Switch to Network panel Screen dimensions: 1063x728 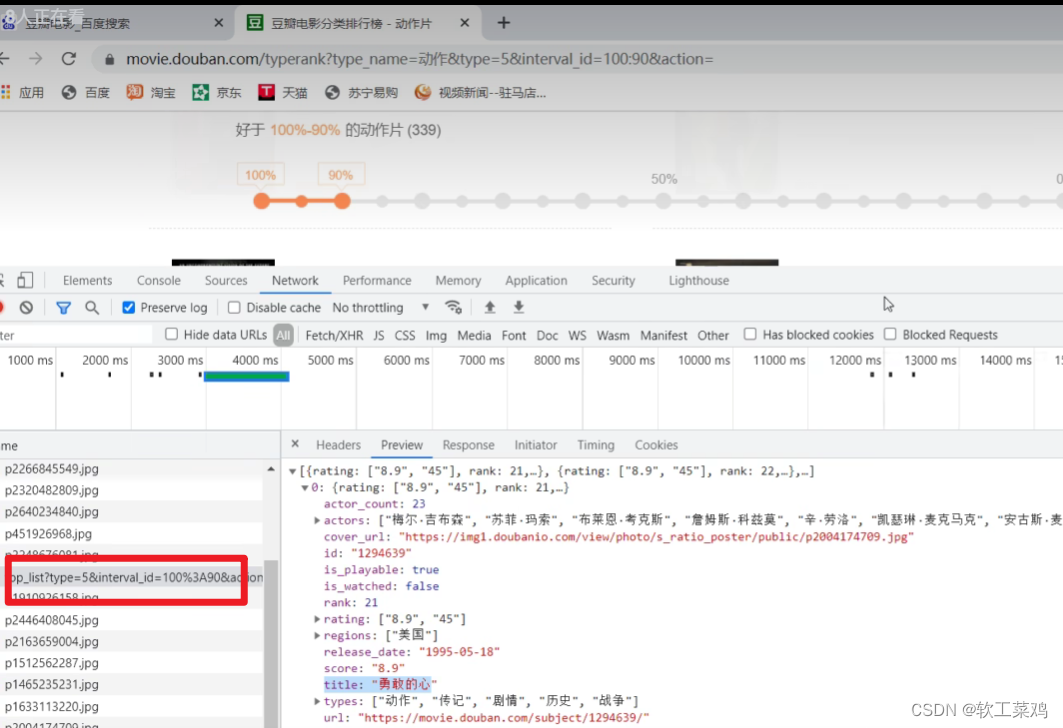[x=295, y=281]
